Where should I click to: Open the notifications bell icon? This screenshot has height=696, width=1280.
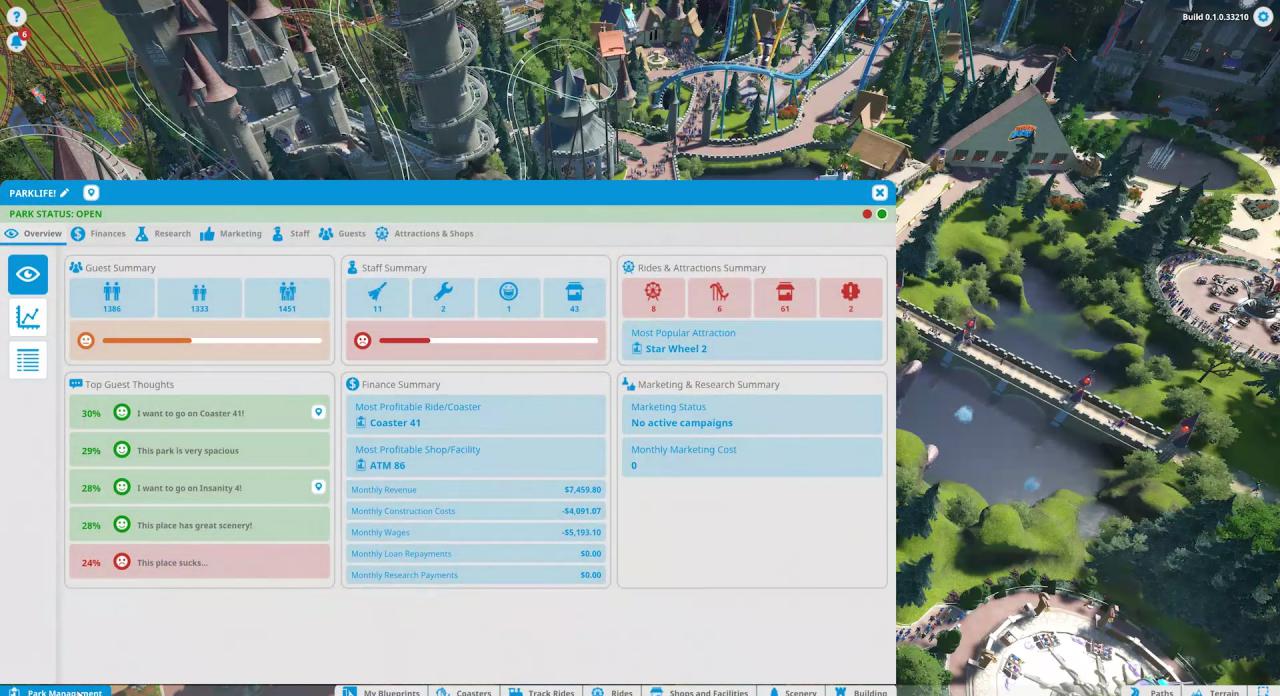click(x=16, y=42)
